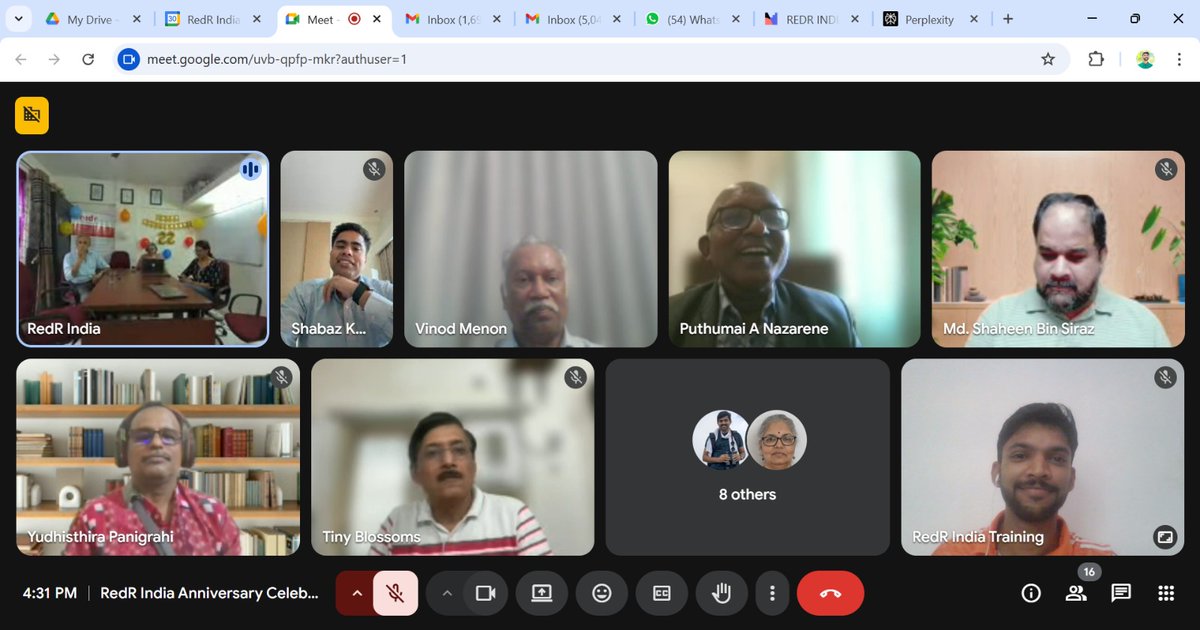Unmute the microphone in the call bar
The height and width of the screenshot is (630, 1200).
click(x=395, y=593)
